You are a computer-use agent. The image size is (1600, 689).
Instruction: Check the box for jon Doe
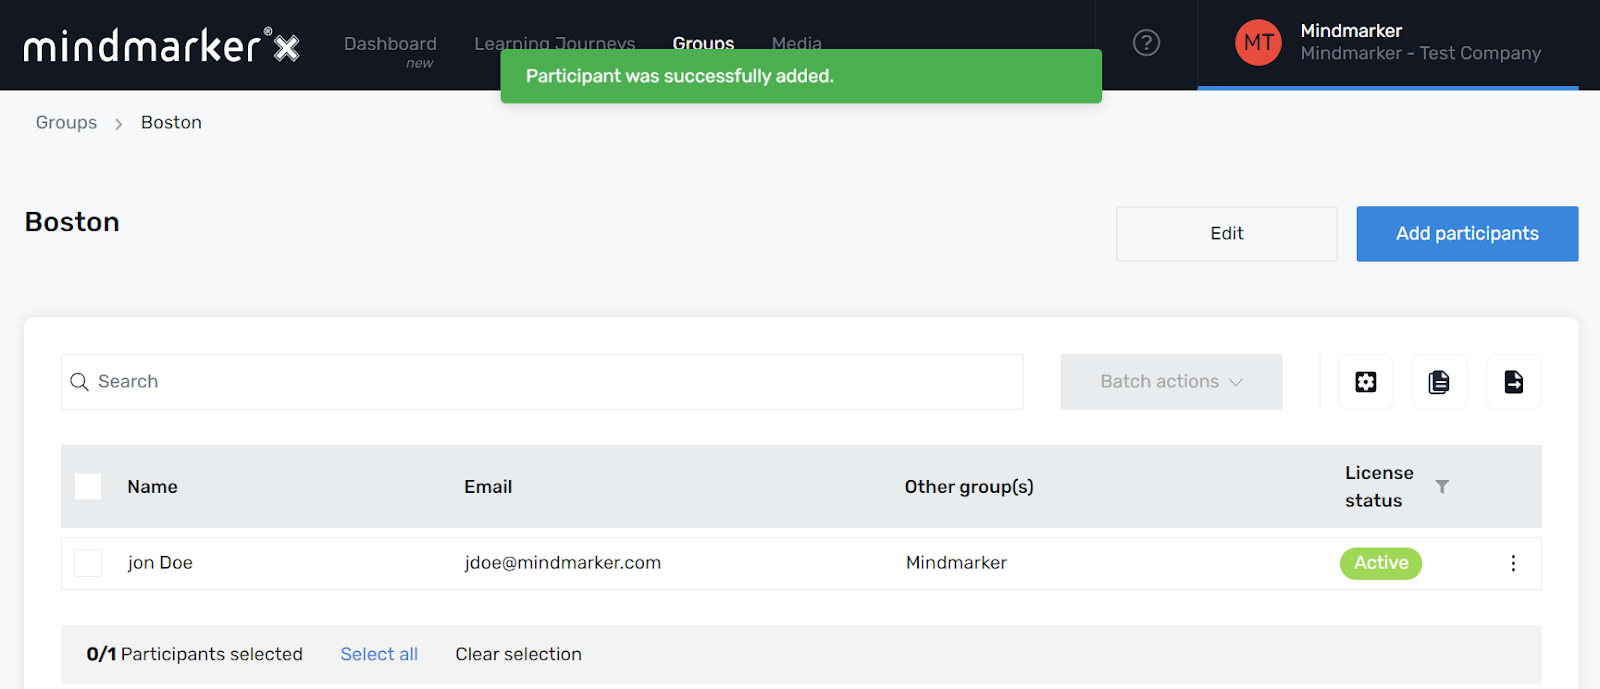coord(88,563)
